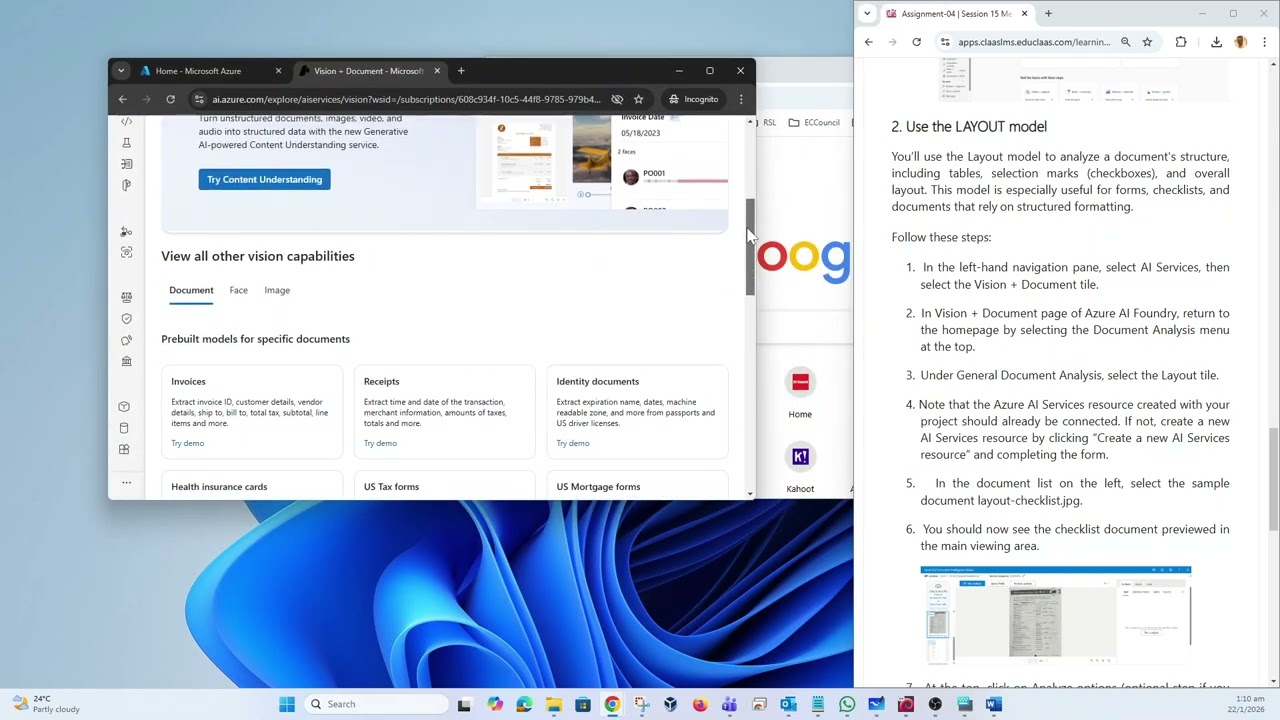Open the Azure browser's three-dot menu

[741, 99]
